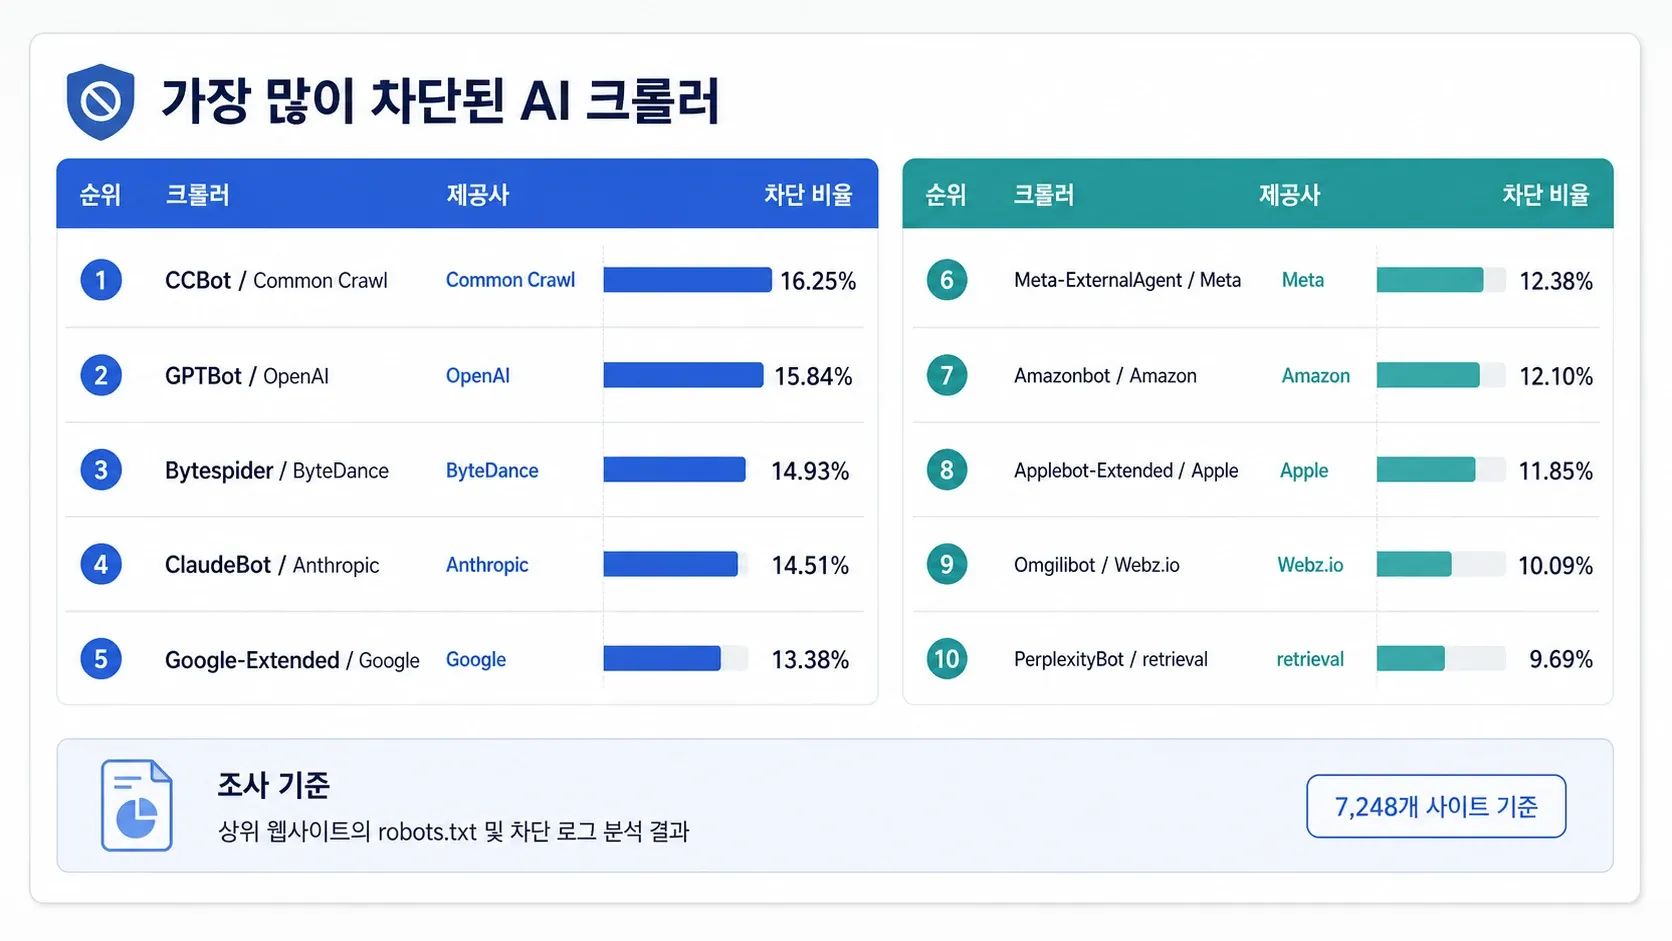
Task: Click the Bytespider block ratio bar
Action: [x=675, y=469]
